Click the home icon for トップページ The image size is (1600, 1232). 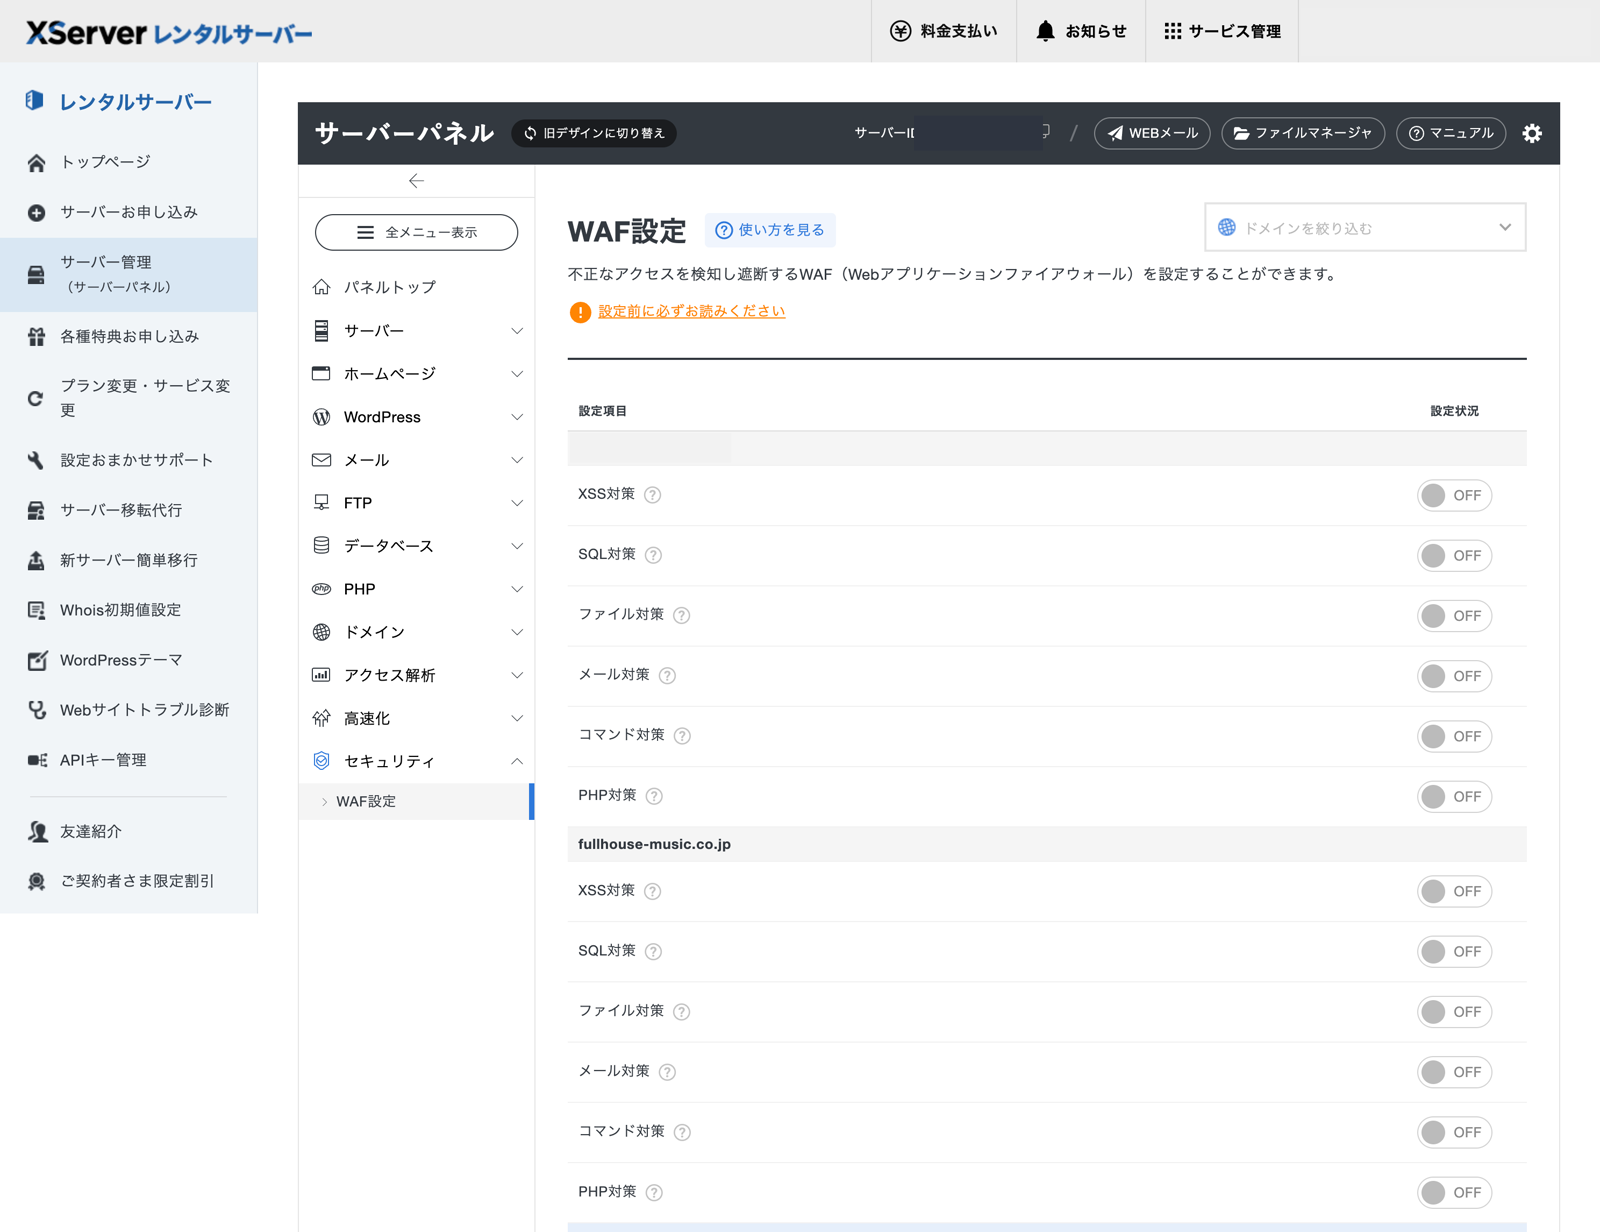[x=37, y=162]
